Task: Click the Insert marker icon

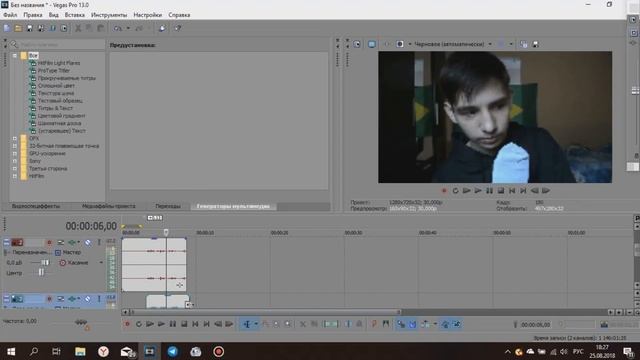Action: (x=374, y=324)
